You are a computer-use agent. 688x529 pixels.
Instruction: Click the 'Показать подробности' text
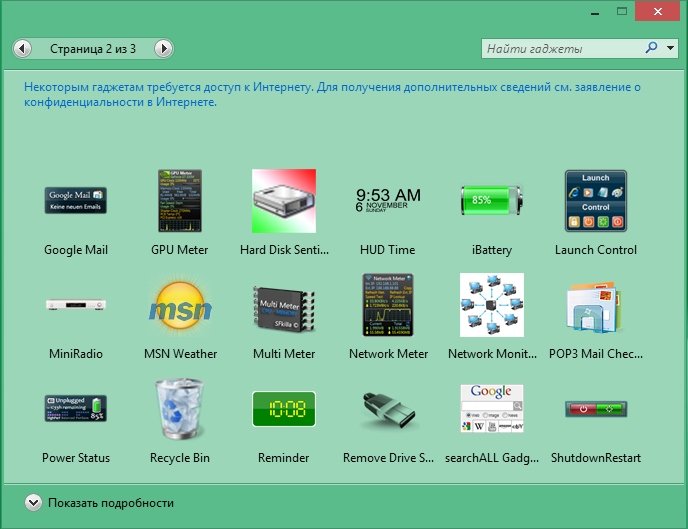tap(111, 503)
